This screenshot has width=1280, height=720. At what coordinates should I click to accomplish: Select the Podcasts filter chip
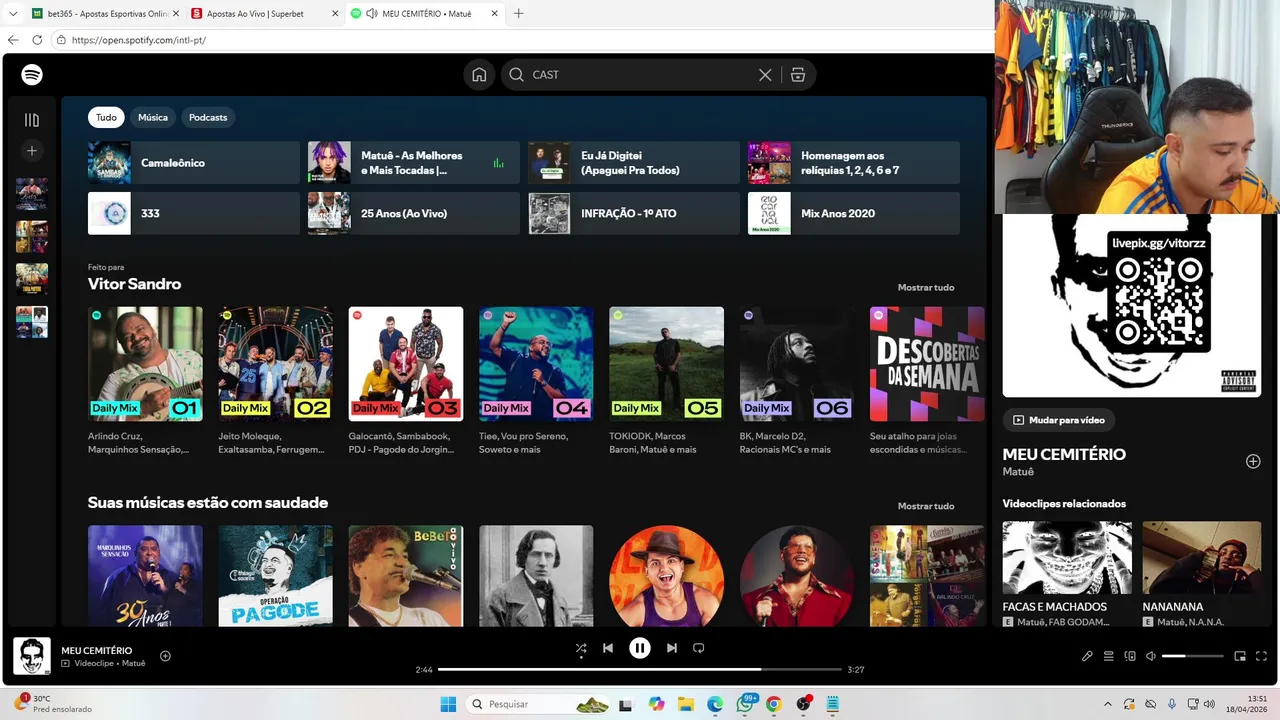click(208, 117)
